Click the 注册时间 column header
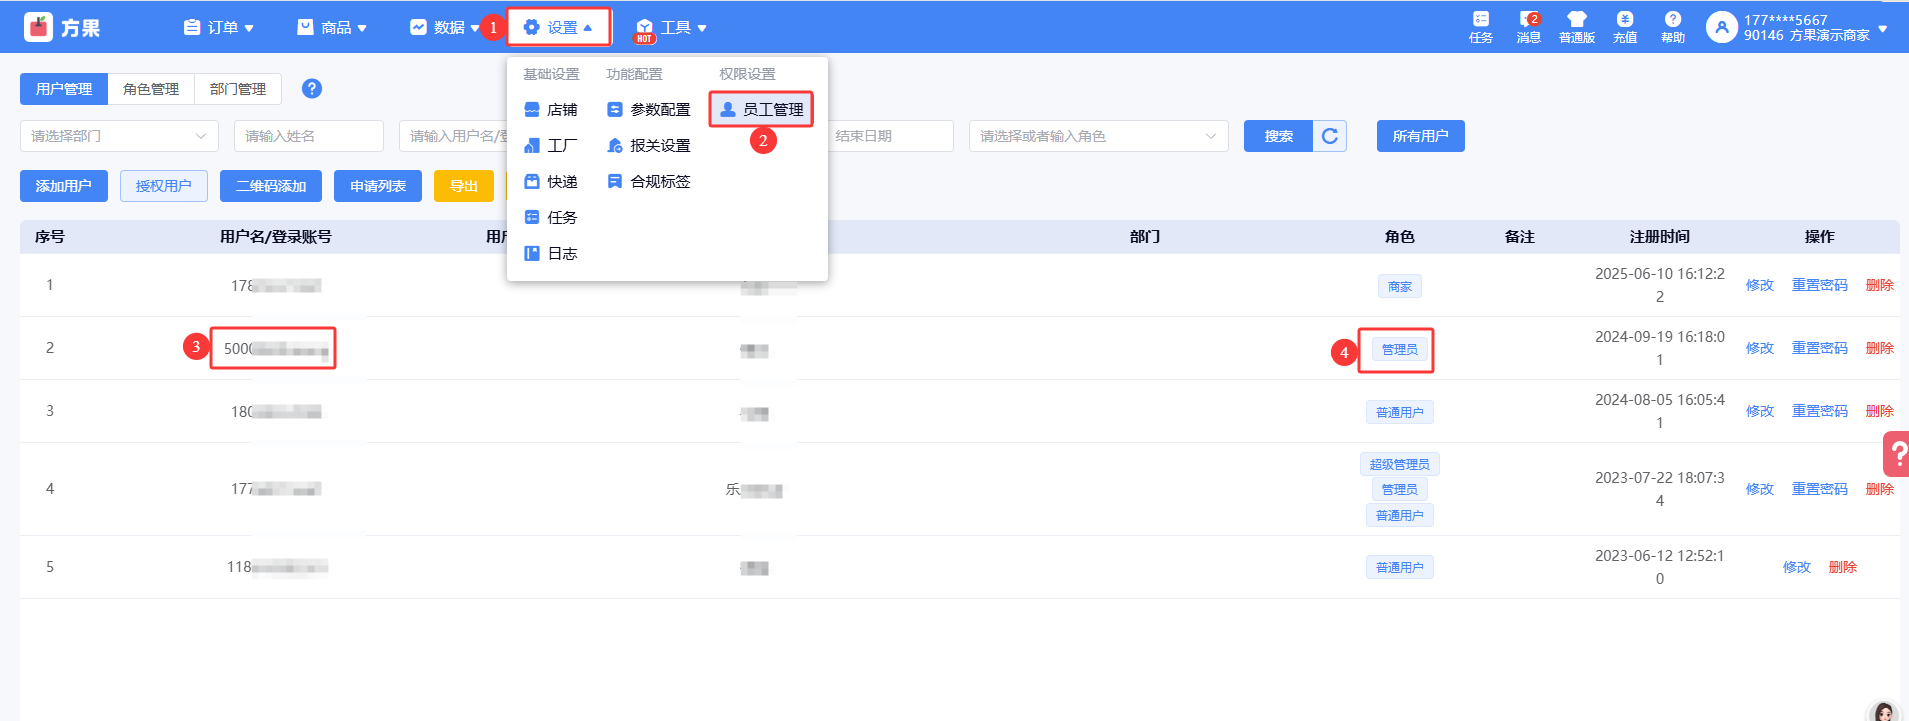 click(1660, 237)
